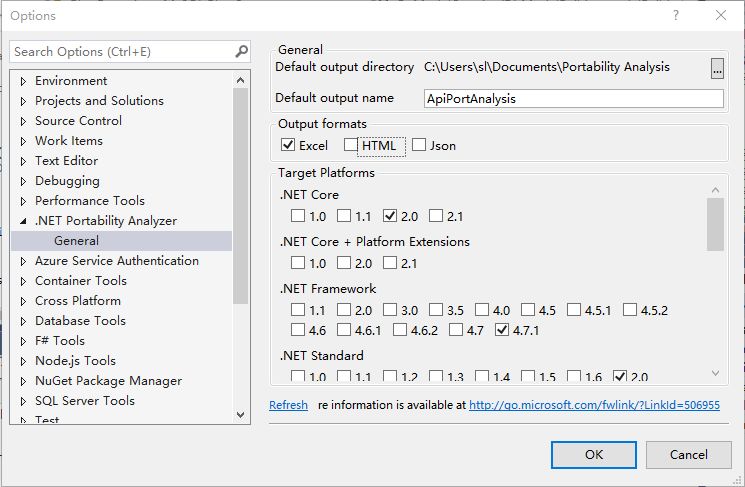Open the go.microsoft.com fwlink URL
The image size is (745, 487).
point(594,406)
